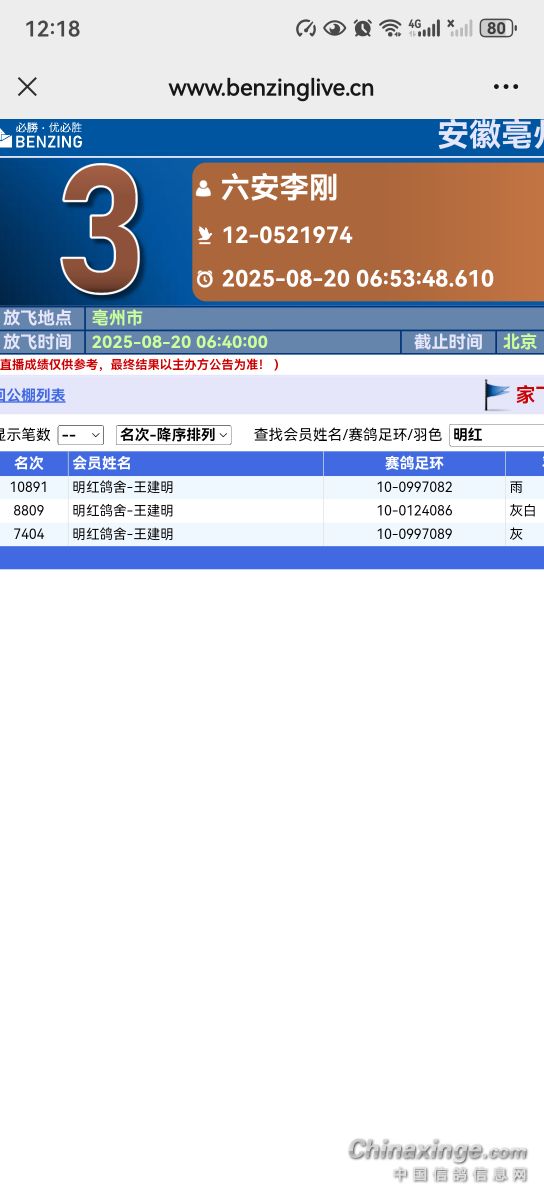Viewport: 544px width, 1200px height.
Task: Tap the alarm icon in status bar
Action: click(362, 28)
